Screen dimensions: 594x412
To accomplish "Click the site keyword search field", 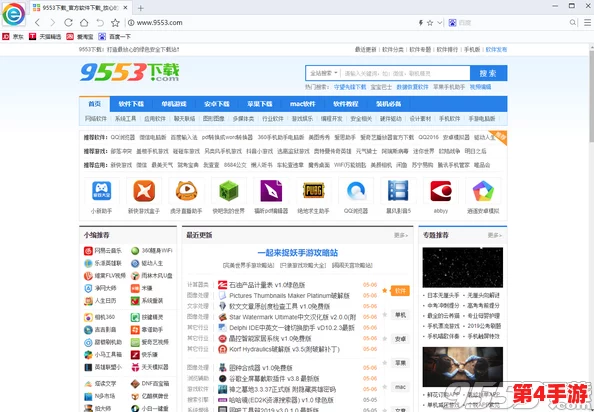I will coord(405,73).
